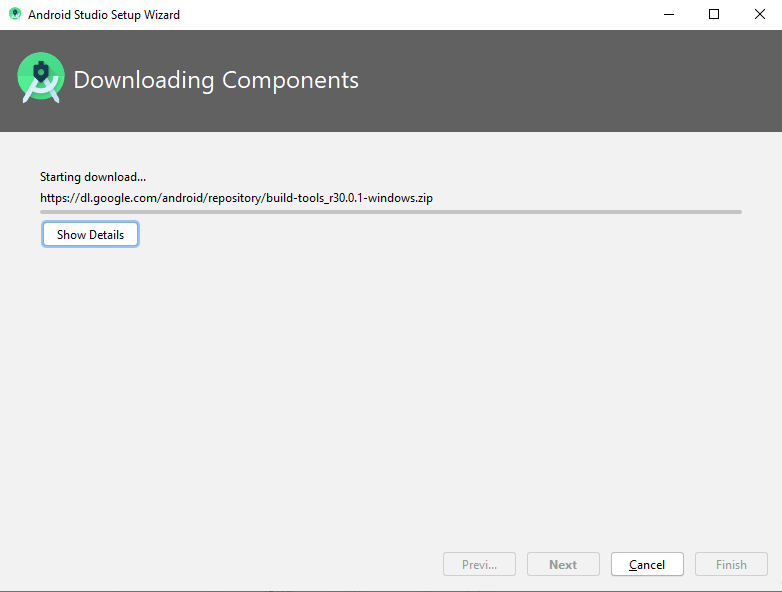
Task: Click the empty area left of Previous button
Action: pos(220,564)
